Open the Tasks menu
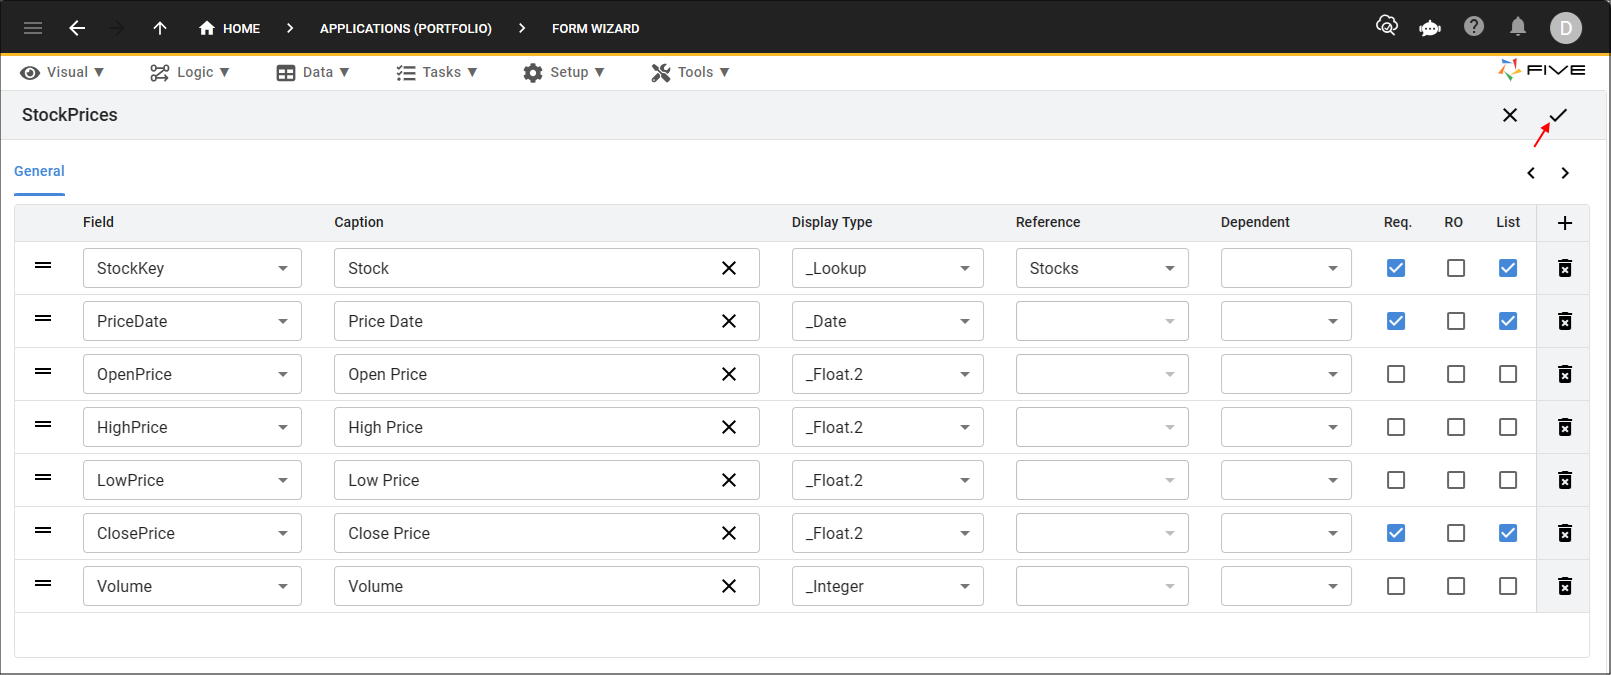Viewport: 1611px width, 675px height. click(x=437, y=72)
